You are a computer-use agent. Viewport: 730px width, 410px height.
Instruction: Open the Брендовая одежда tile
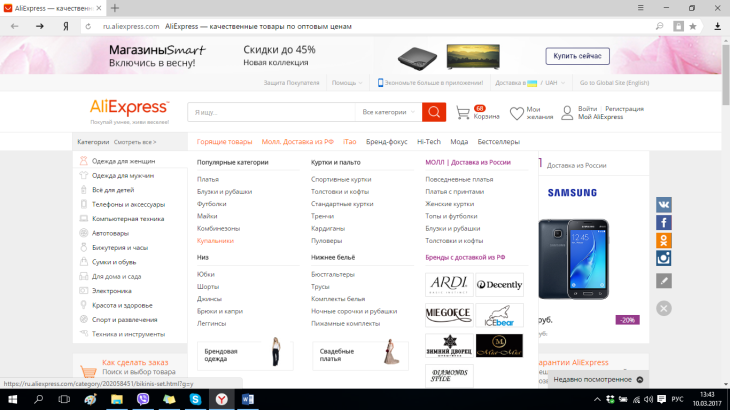point(245,355)
